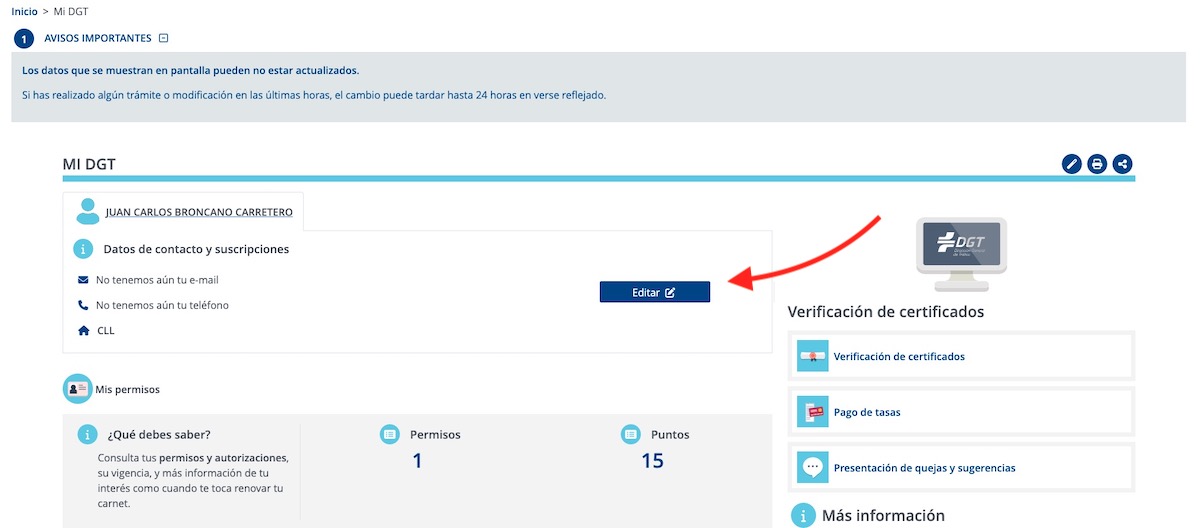The image size is (1200, 528).
Task: Click the user avatar icon beside the name
Action: tap(88, 212)
